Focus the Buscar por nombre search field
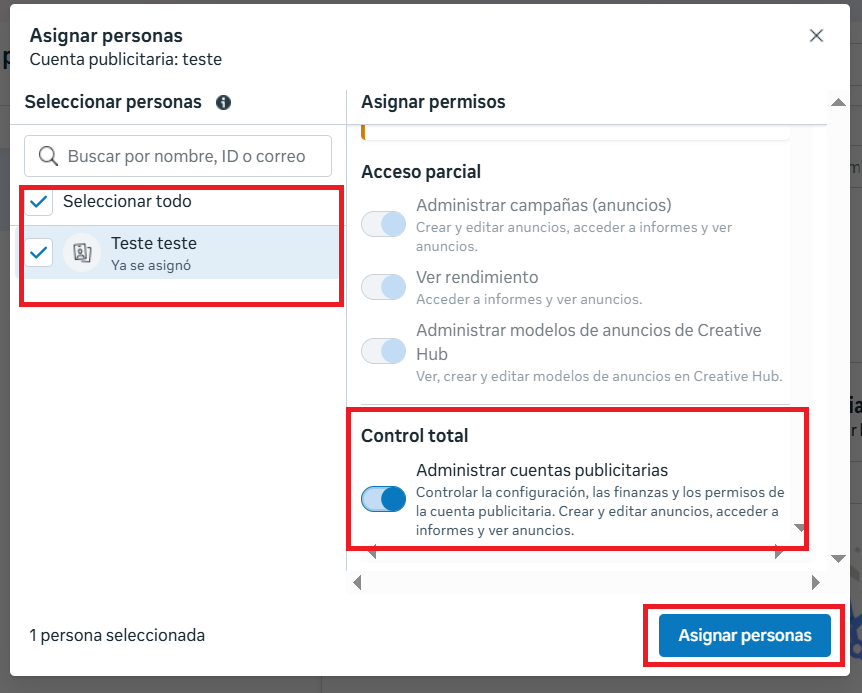The width and height of the screenshot is (862, 693). pyautogui.click(x=178, y=156)
